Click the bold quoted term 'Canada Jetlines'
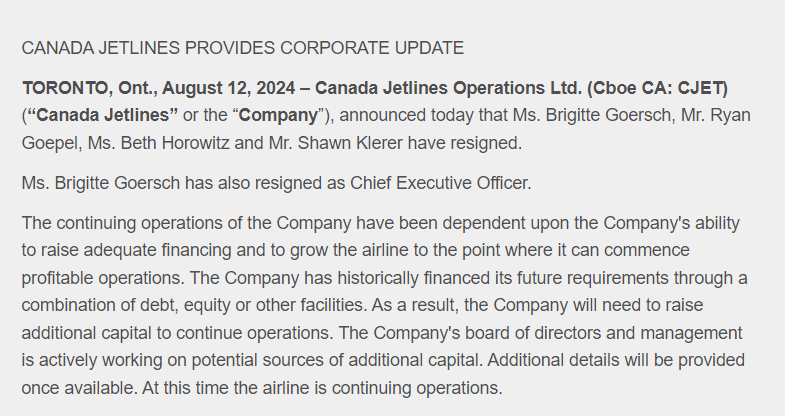 [x=103, y=116]
